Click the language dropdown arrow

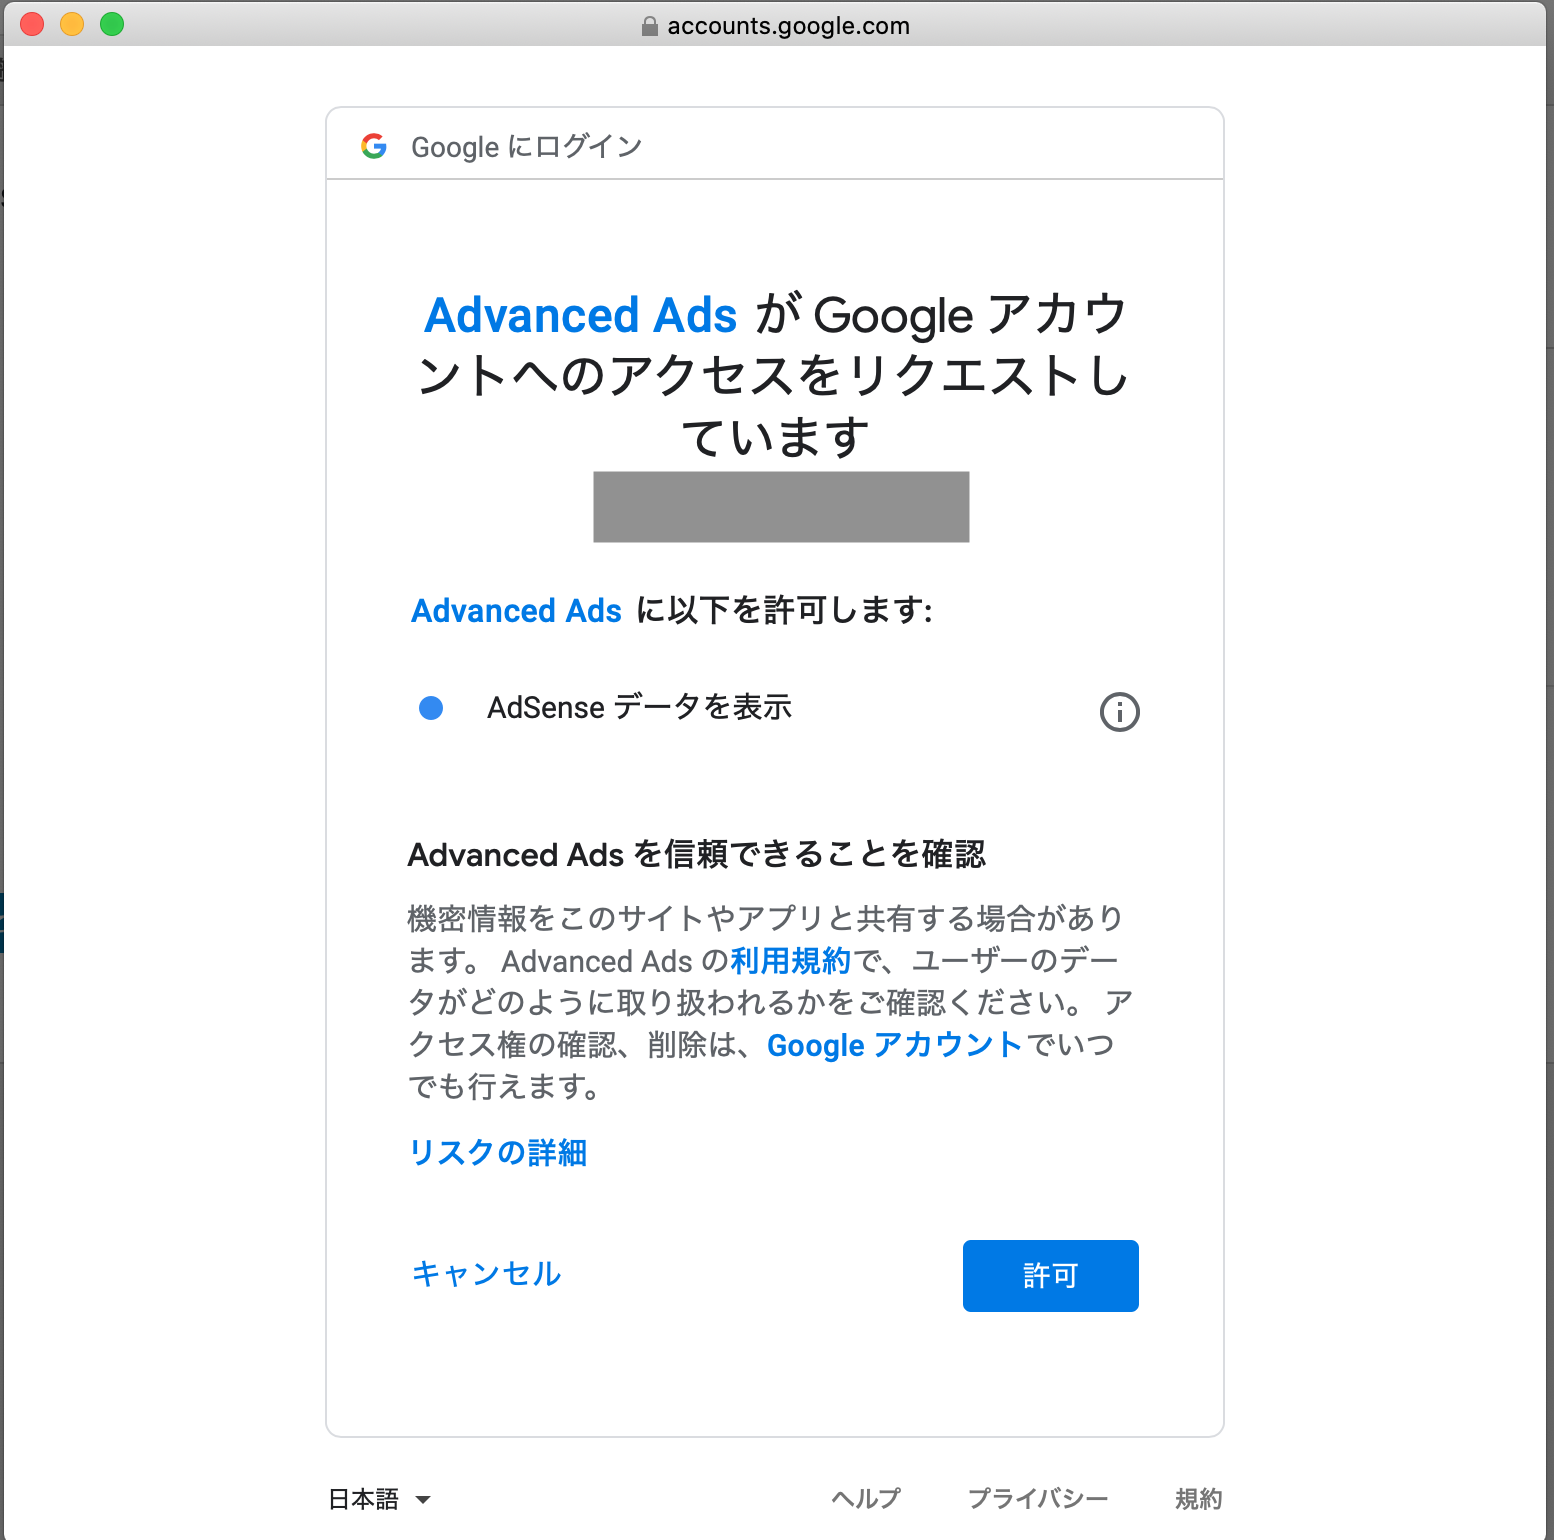(x=423, y=1499)
